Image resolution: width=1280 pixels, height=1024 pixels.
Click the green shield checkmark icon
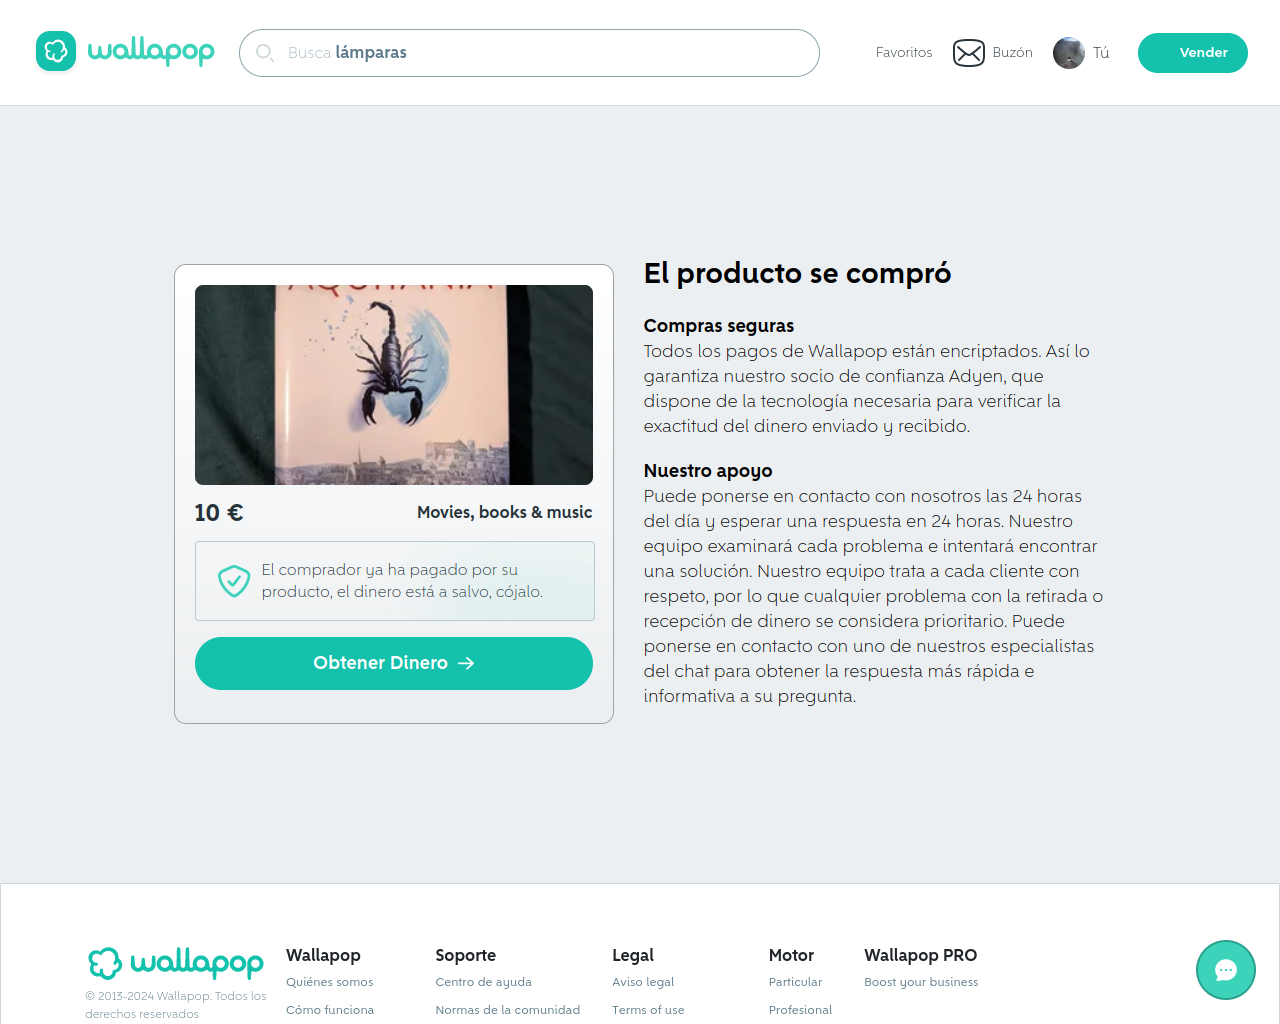pyautogui.click(x=234, y=580)
